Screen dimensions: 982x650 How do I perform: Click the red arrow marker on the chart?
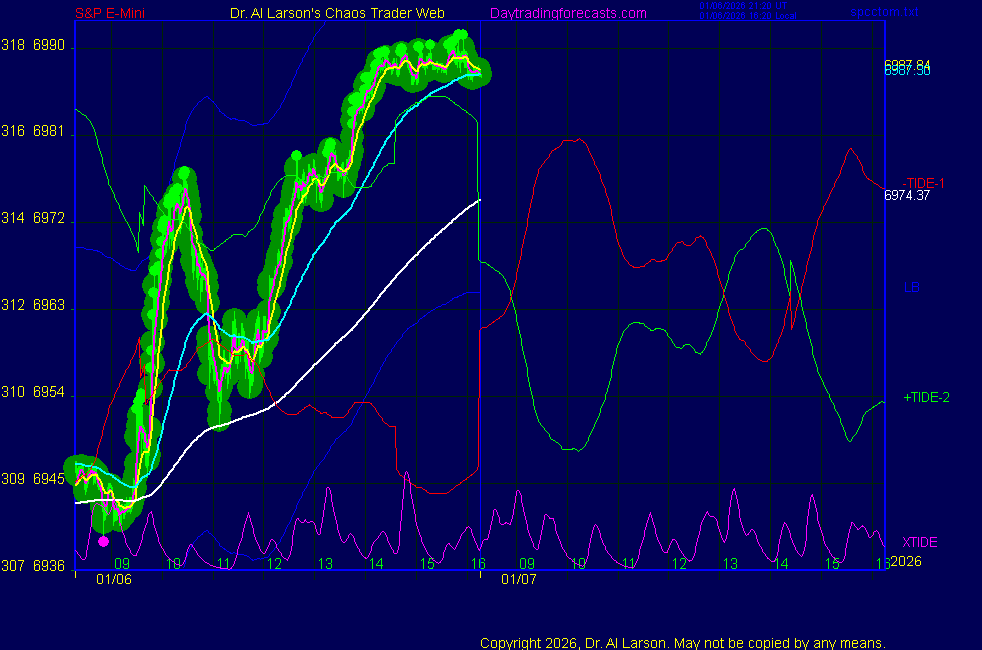[143, 368]
